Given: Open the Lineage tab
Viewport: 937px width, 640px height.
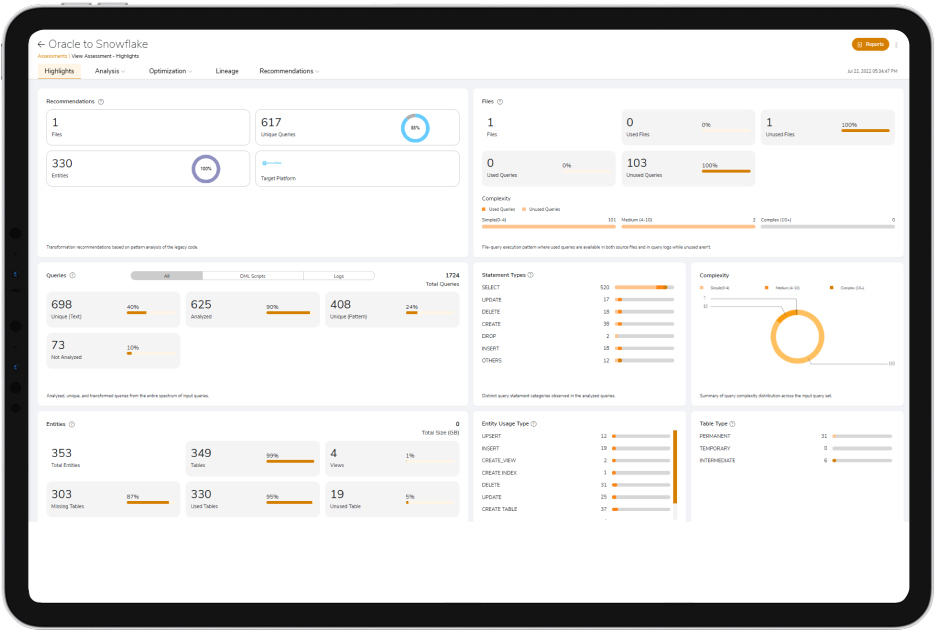Looking at the screenshot, I should 227,71.
